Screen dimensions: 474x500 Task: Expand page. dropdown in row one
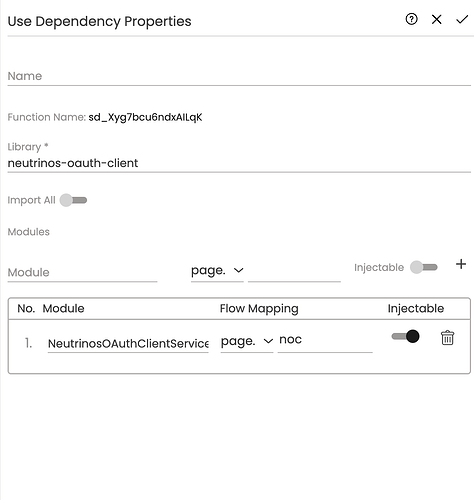(247, 341)
